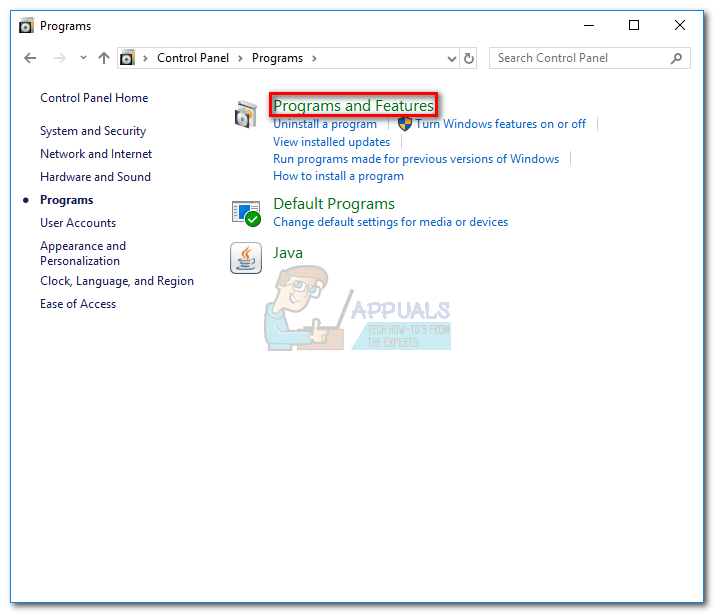715x614 pixels.
Task: Click the Search Control Panel field
Action: pyautogui.click(x=590, y=58)
